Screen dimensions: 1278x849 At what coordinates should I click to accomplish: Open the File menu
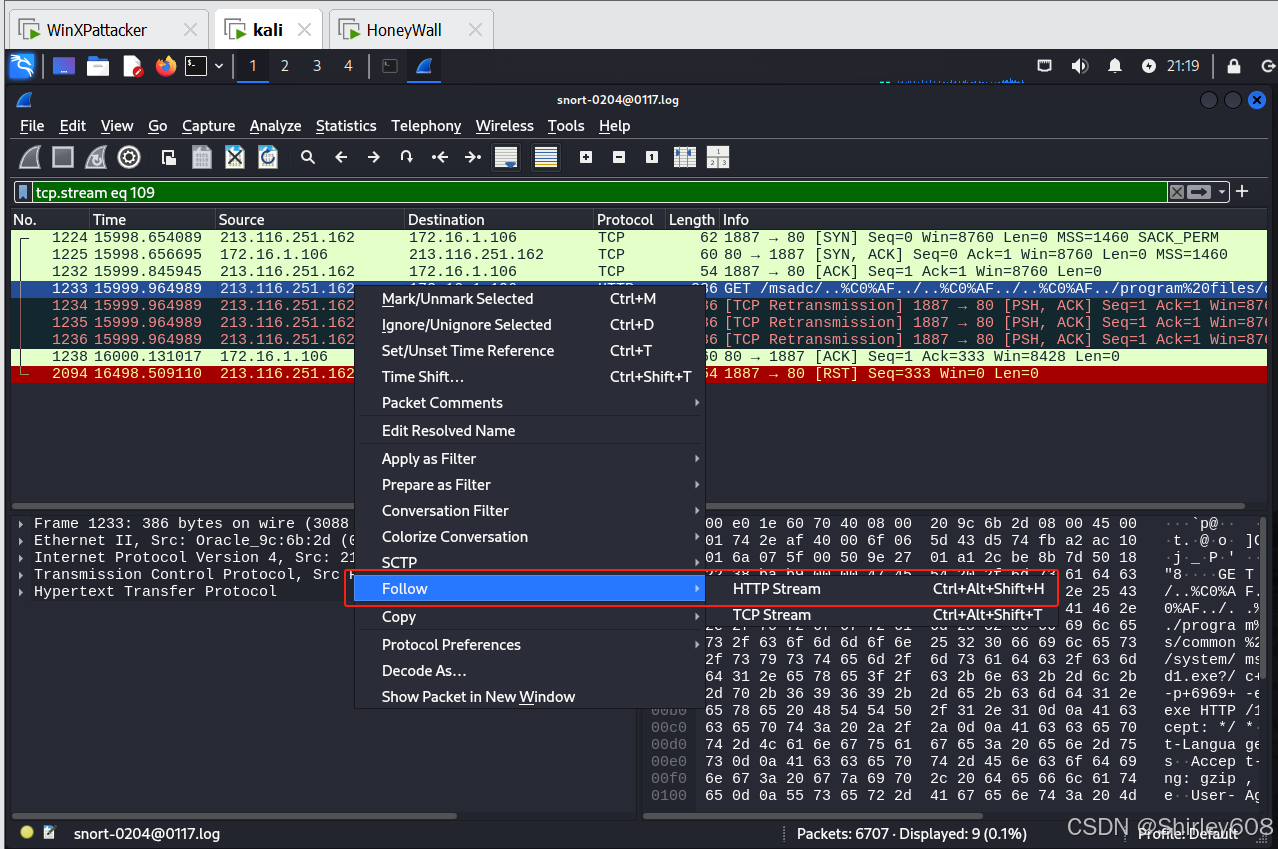pyautogui.click(x=32, y=126)
